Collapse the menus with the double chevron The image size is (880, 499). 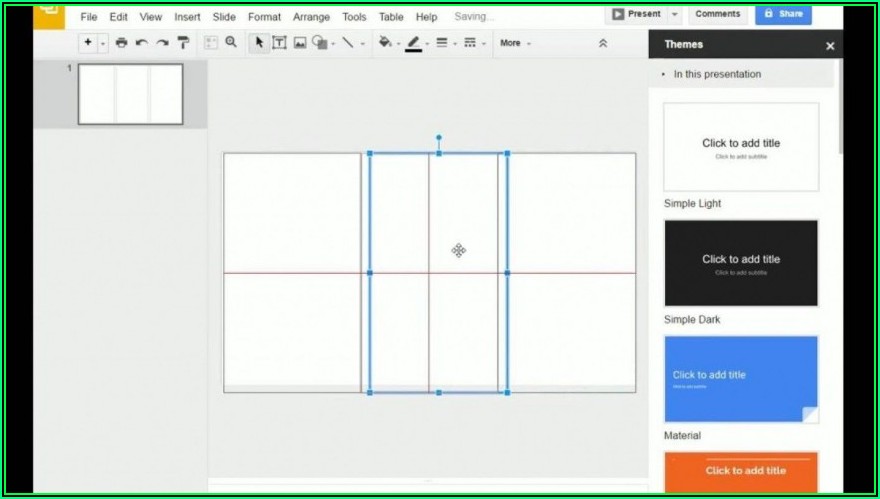click(602, 43)
